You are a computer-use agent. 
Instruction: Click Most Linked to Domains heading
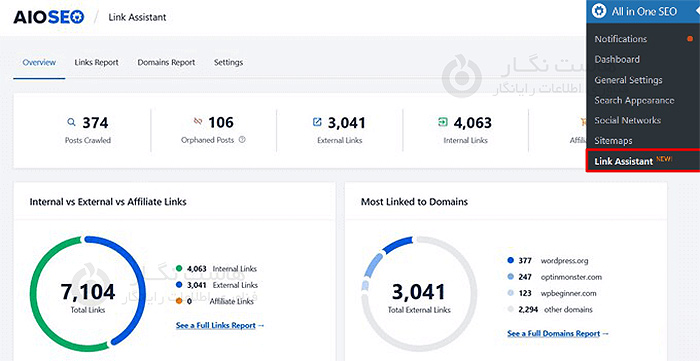coord(414,202)
